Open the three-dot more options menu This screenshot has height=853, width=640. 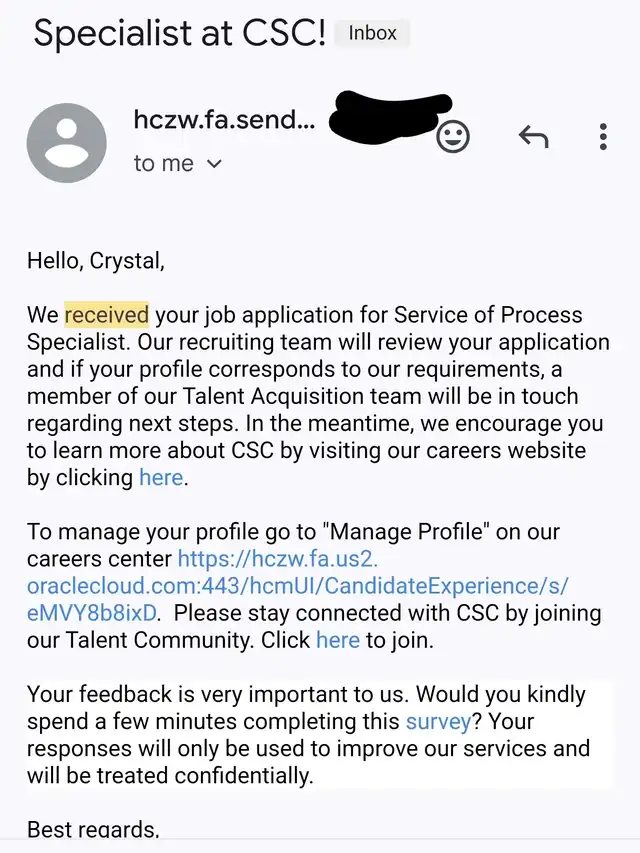click(603, 137)
